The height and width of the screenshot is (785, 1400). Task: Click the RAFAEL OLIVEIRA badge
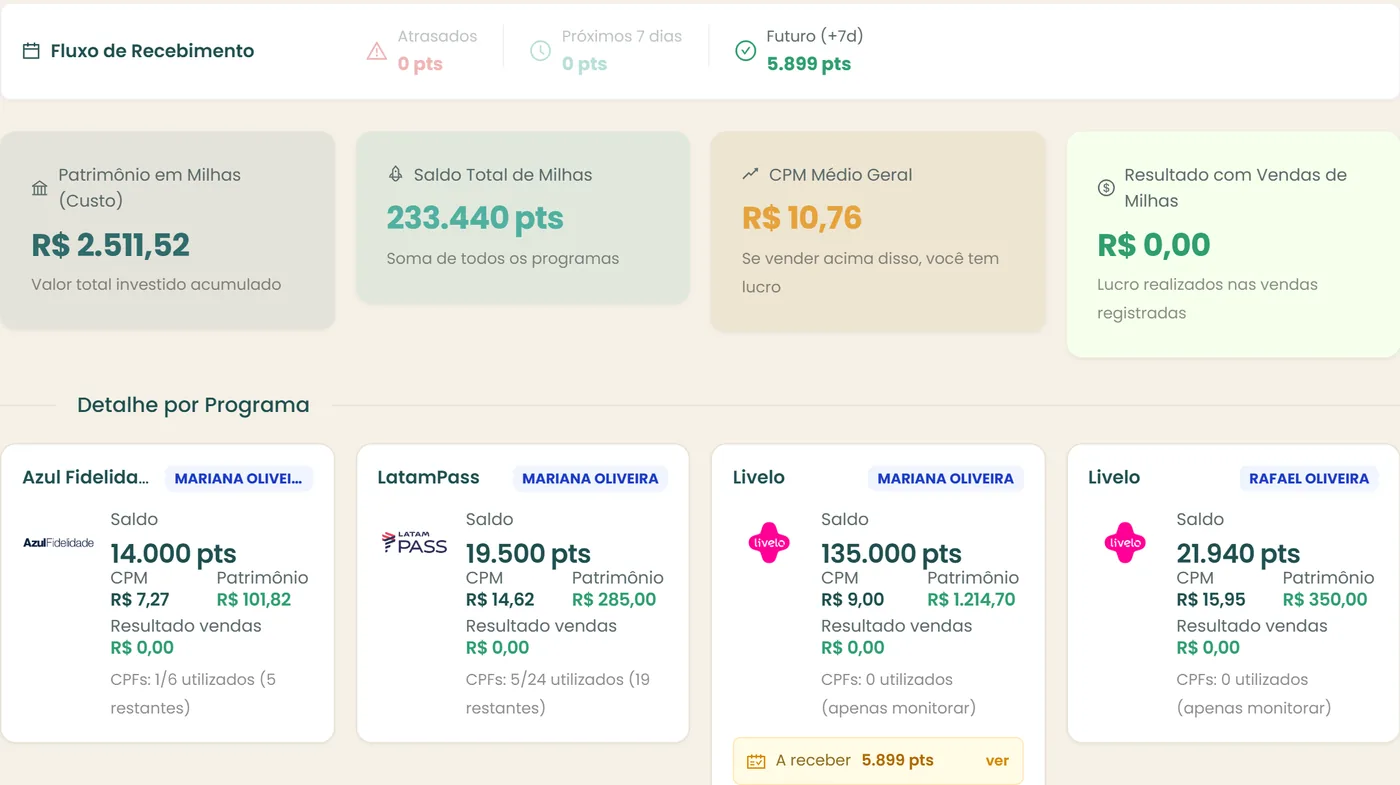pyautogui.click(x=1309, y=479)
